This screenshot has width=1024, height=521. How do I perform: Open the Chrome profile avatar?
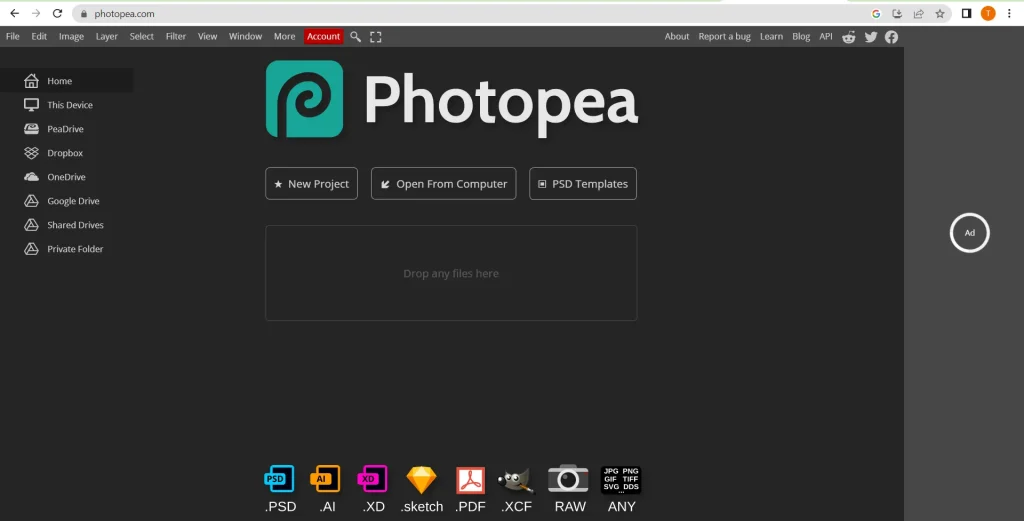[x=988, y=13]
